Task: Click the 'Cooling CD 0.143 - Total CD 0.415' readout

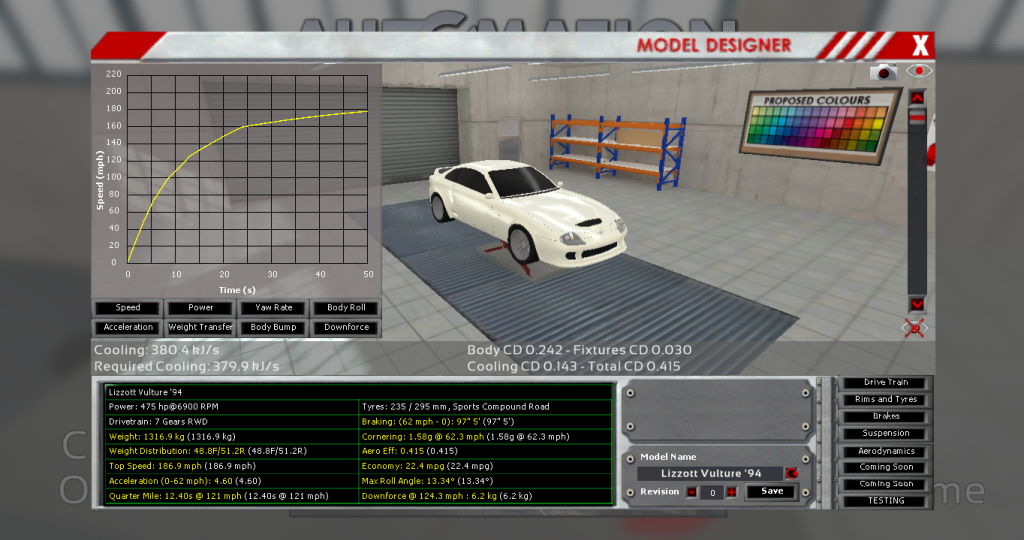Action: [x=573, y=367]
